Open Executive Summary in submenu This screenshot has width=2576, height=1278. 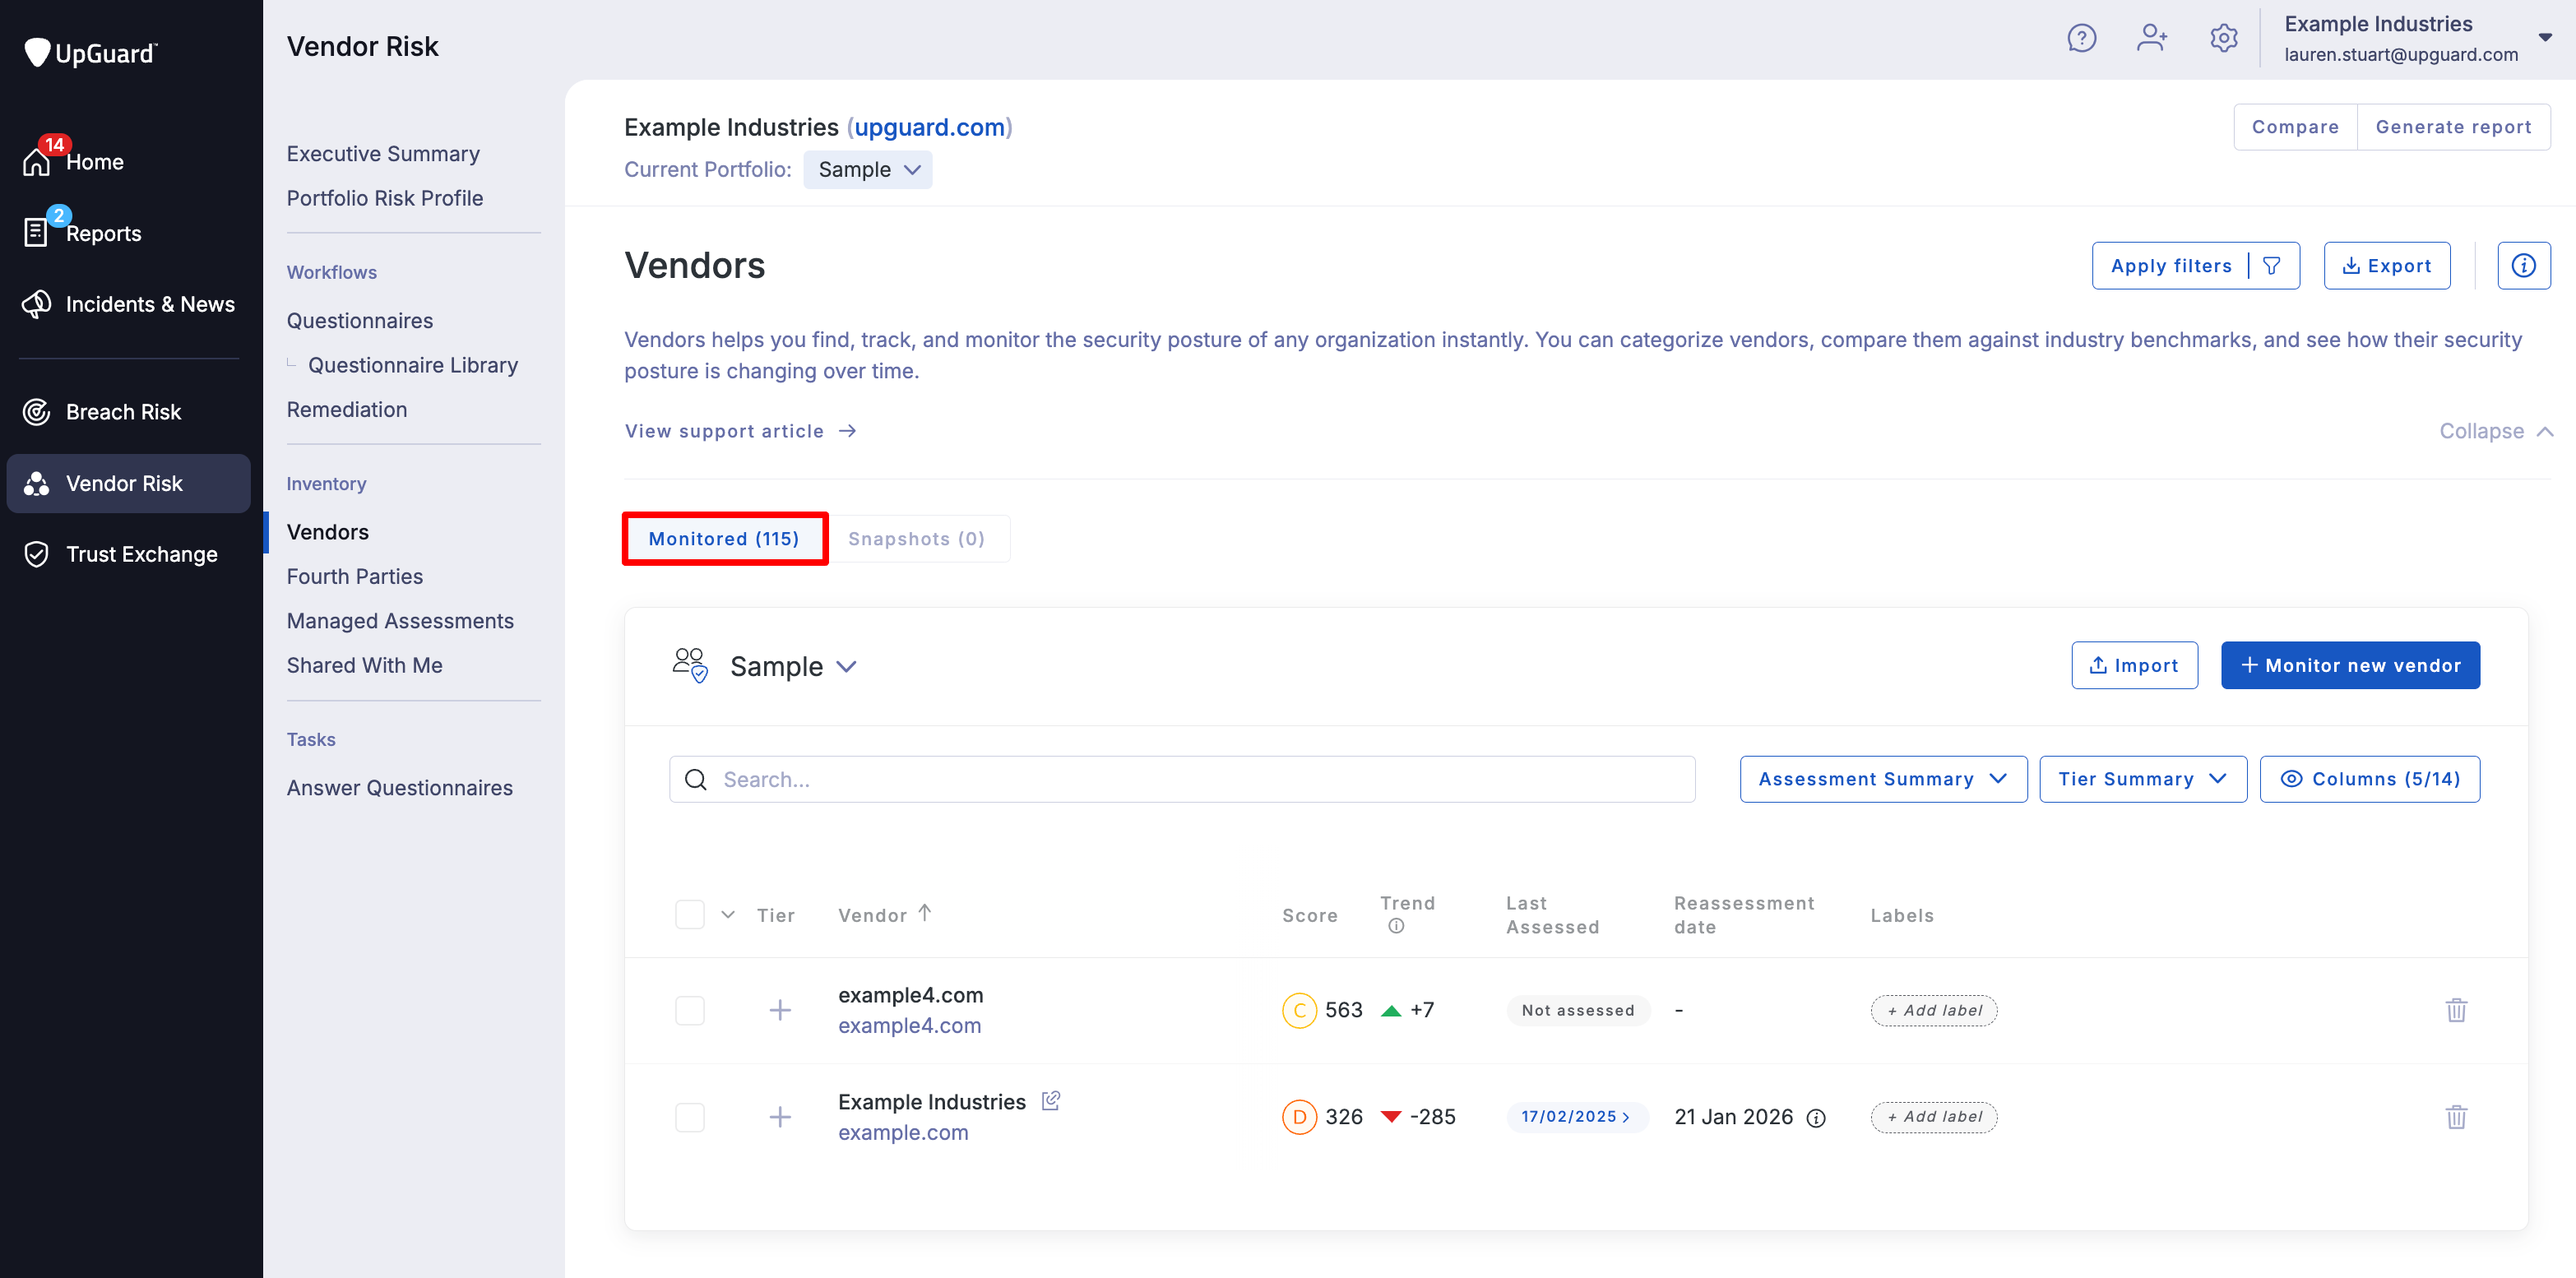(x=383, y=154)
